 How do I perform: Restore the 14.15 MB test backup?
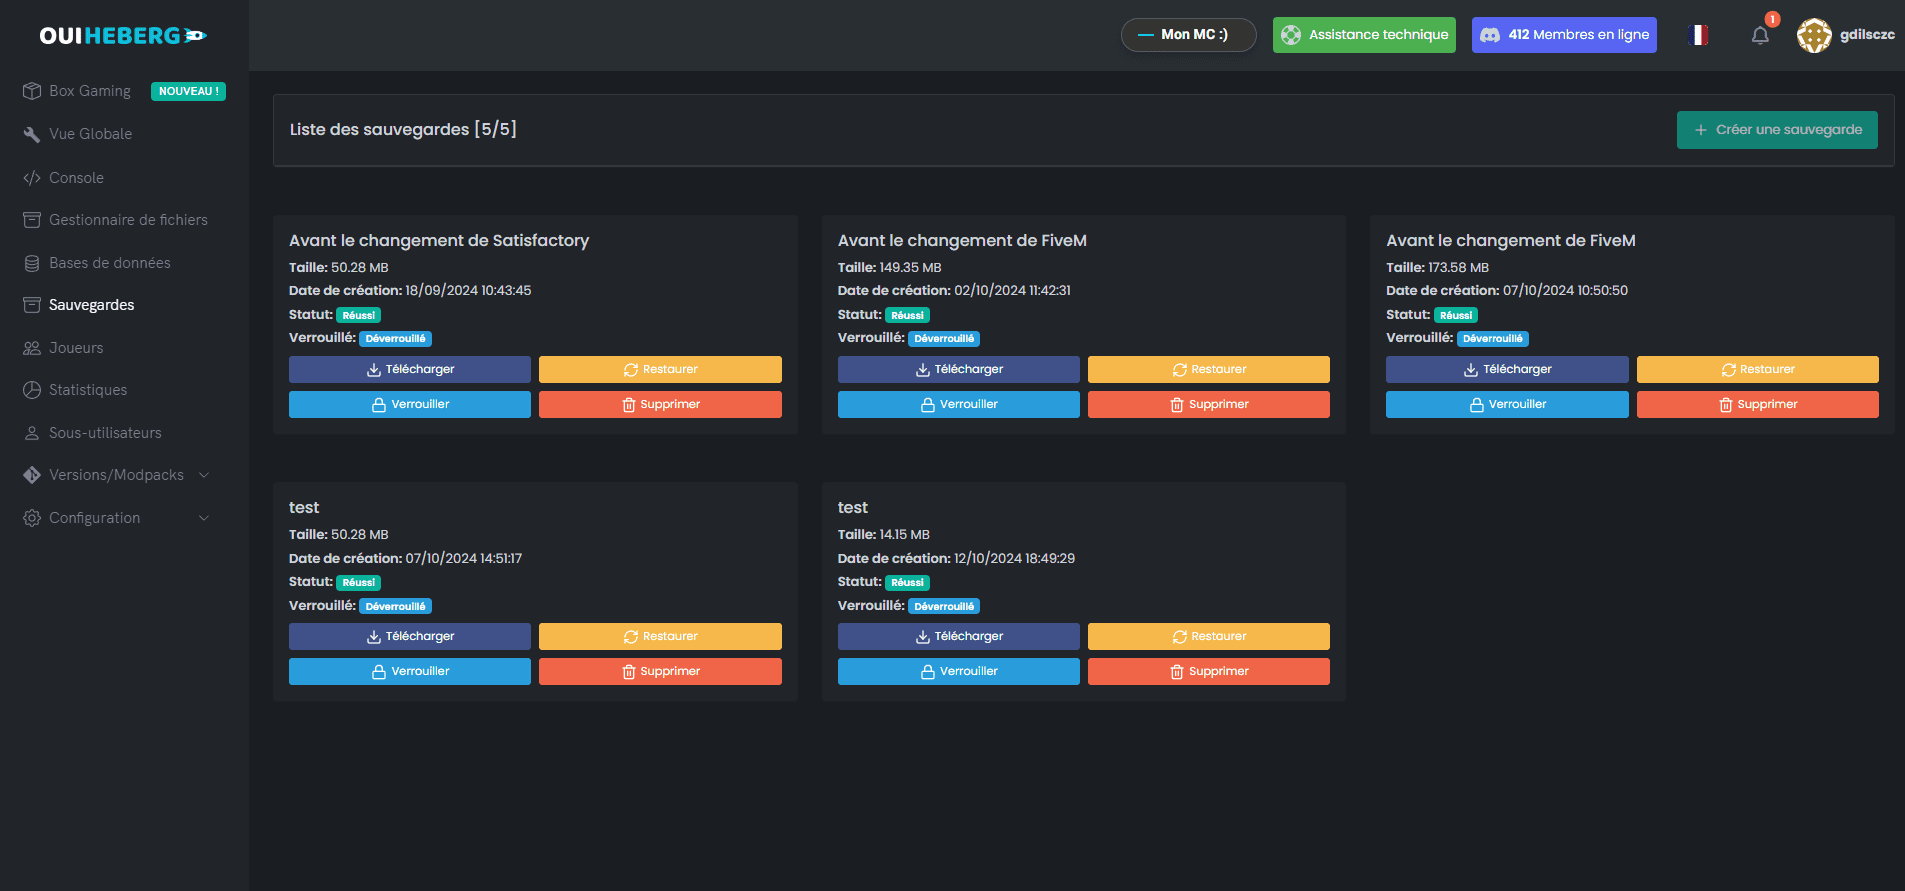1209,636
